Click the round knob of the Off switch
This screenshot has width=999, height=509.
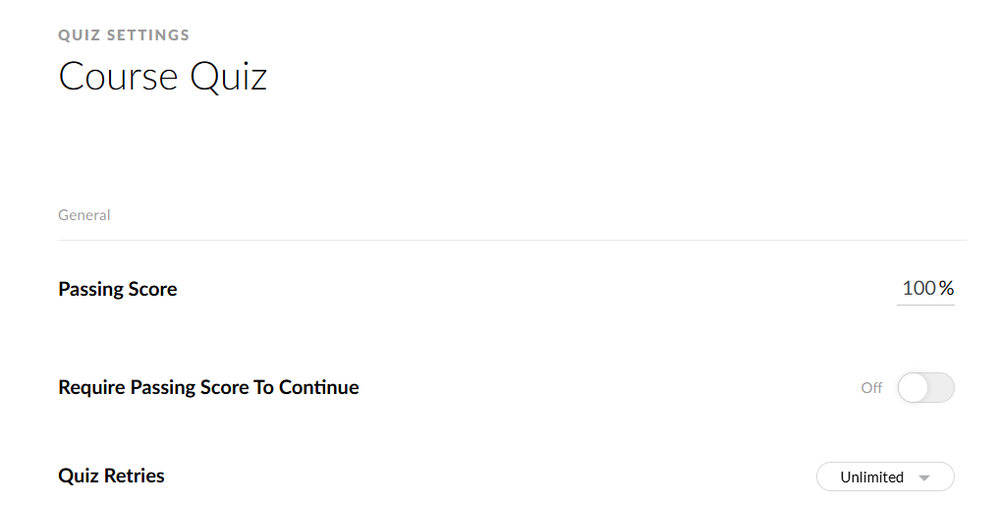pos(913,388)
